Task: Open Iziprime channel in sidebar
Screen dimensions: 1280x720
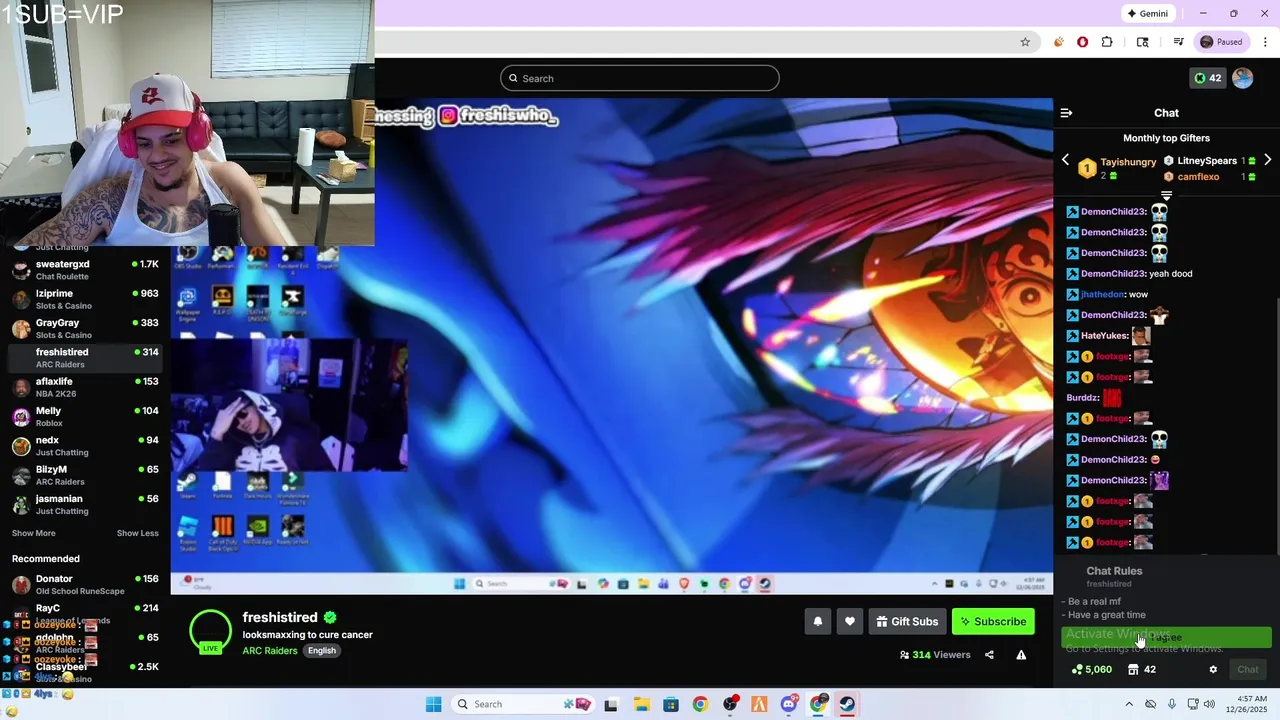Action: pos(85,299)
